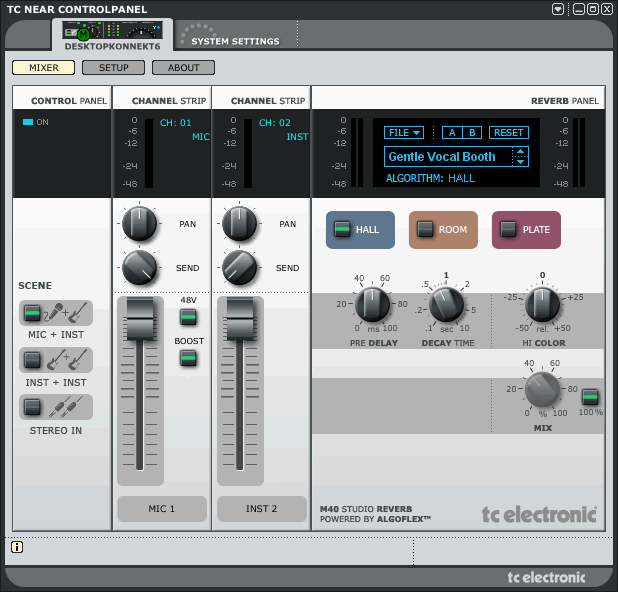Click the stereo jack plugs scene icon
Image resolution: width=618 pixels, height=592 pixels.
(66, 407)
